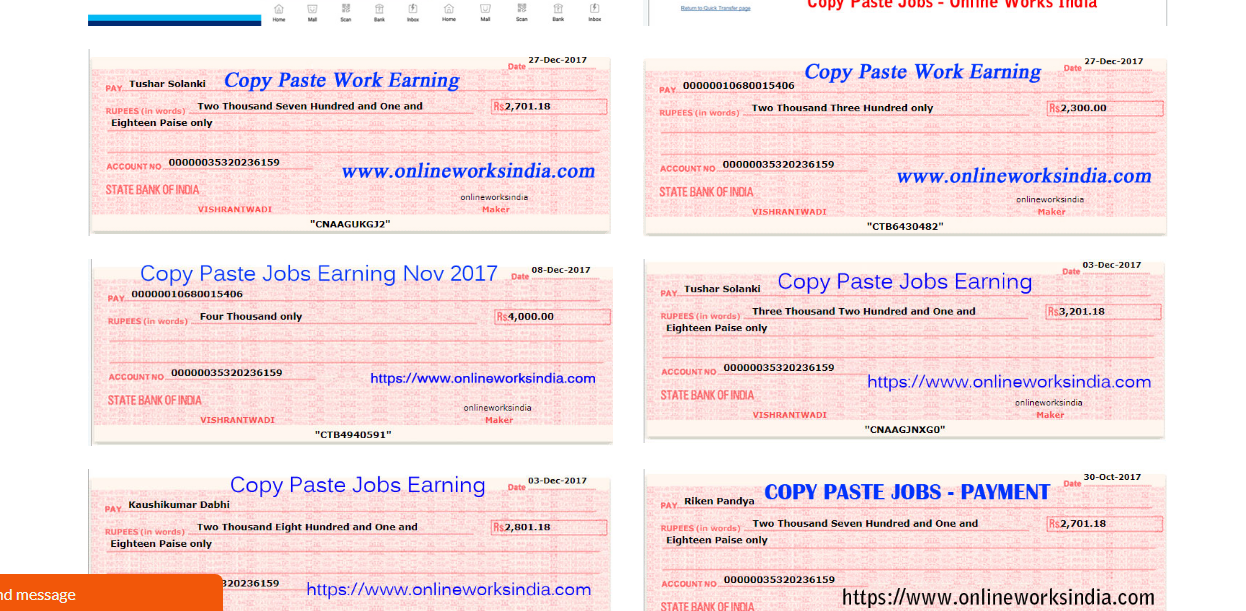
Task: Open the cheque image coded CNAAGUKGJ2
Action: 349,142
